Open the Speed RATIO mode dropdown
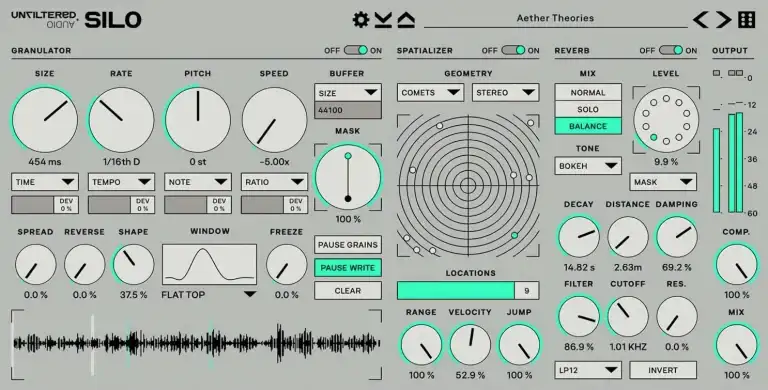 pos(274,182)
